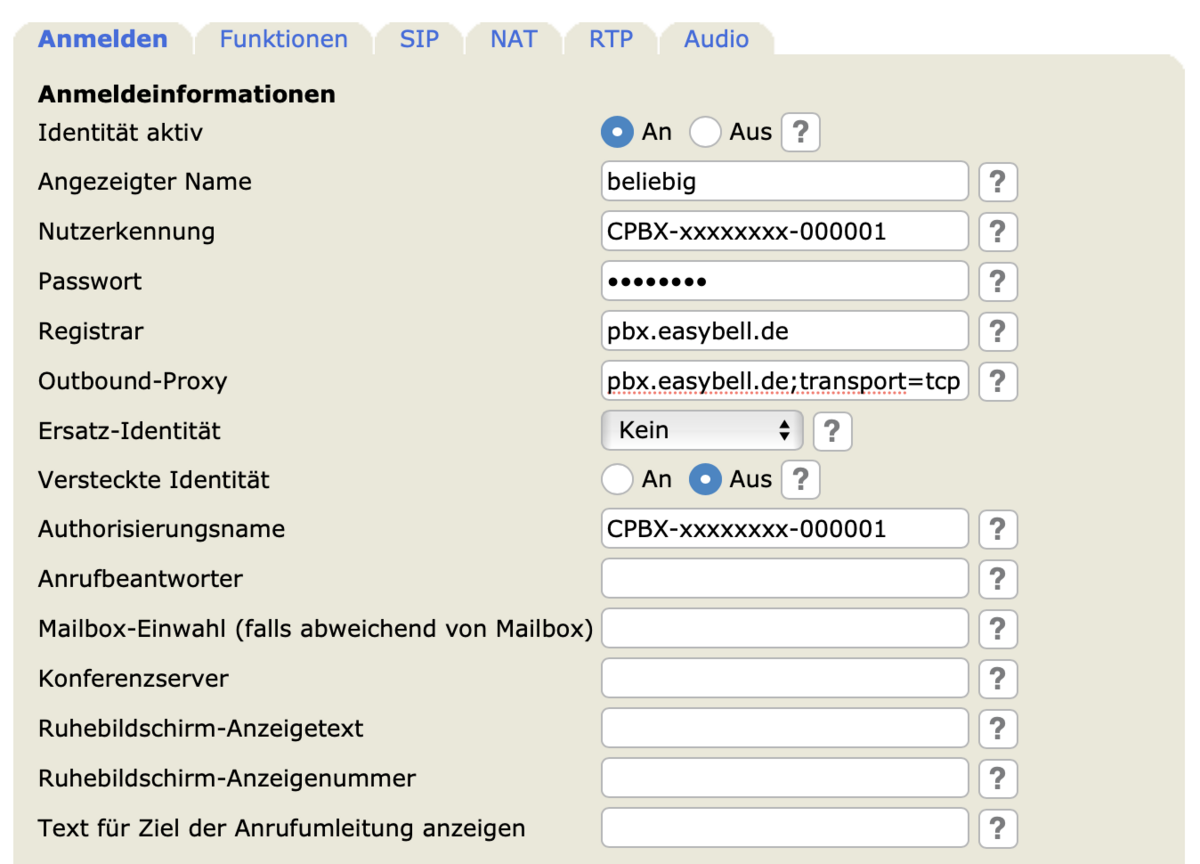The width and height of the screenshot is (1200, 864).
Task: Show help for Authorisierungsname
Action: click(x=997, y=529)
